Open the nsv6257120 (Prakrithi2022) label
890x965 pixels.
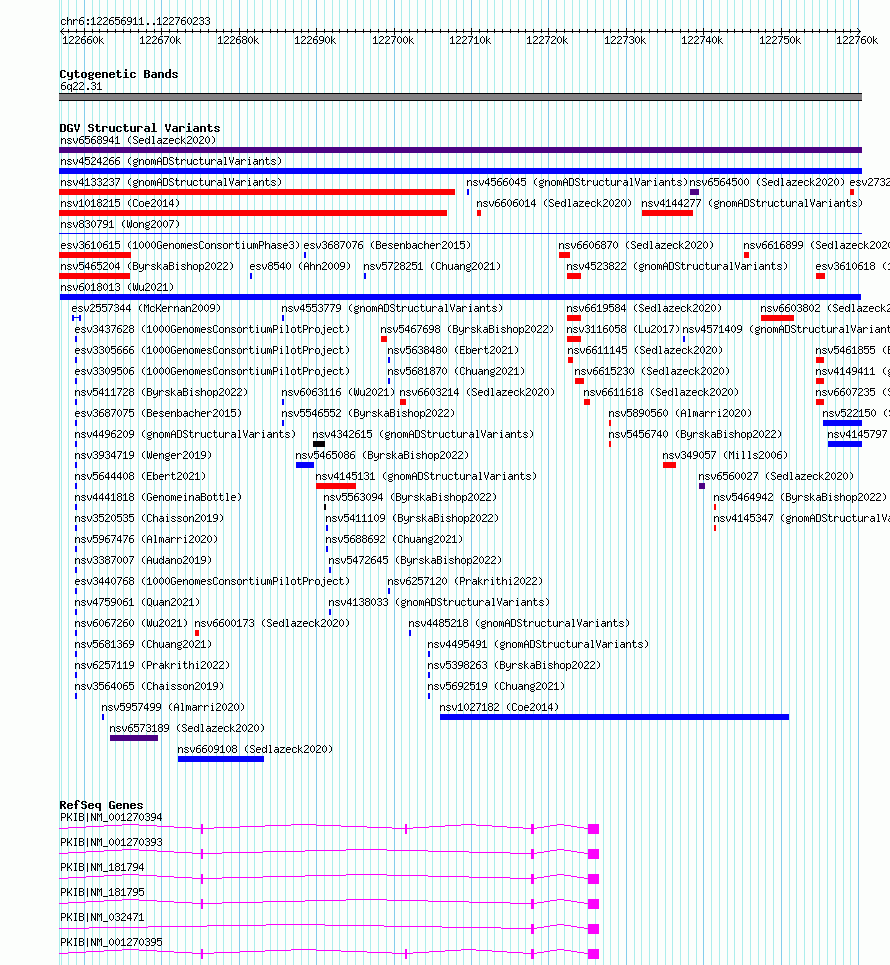465,581
